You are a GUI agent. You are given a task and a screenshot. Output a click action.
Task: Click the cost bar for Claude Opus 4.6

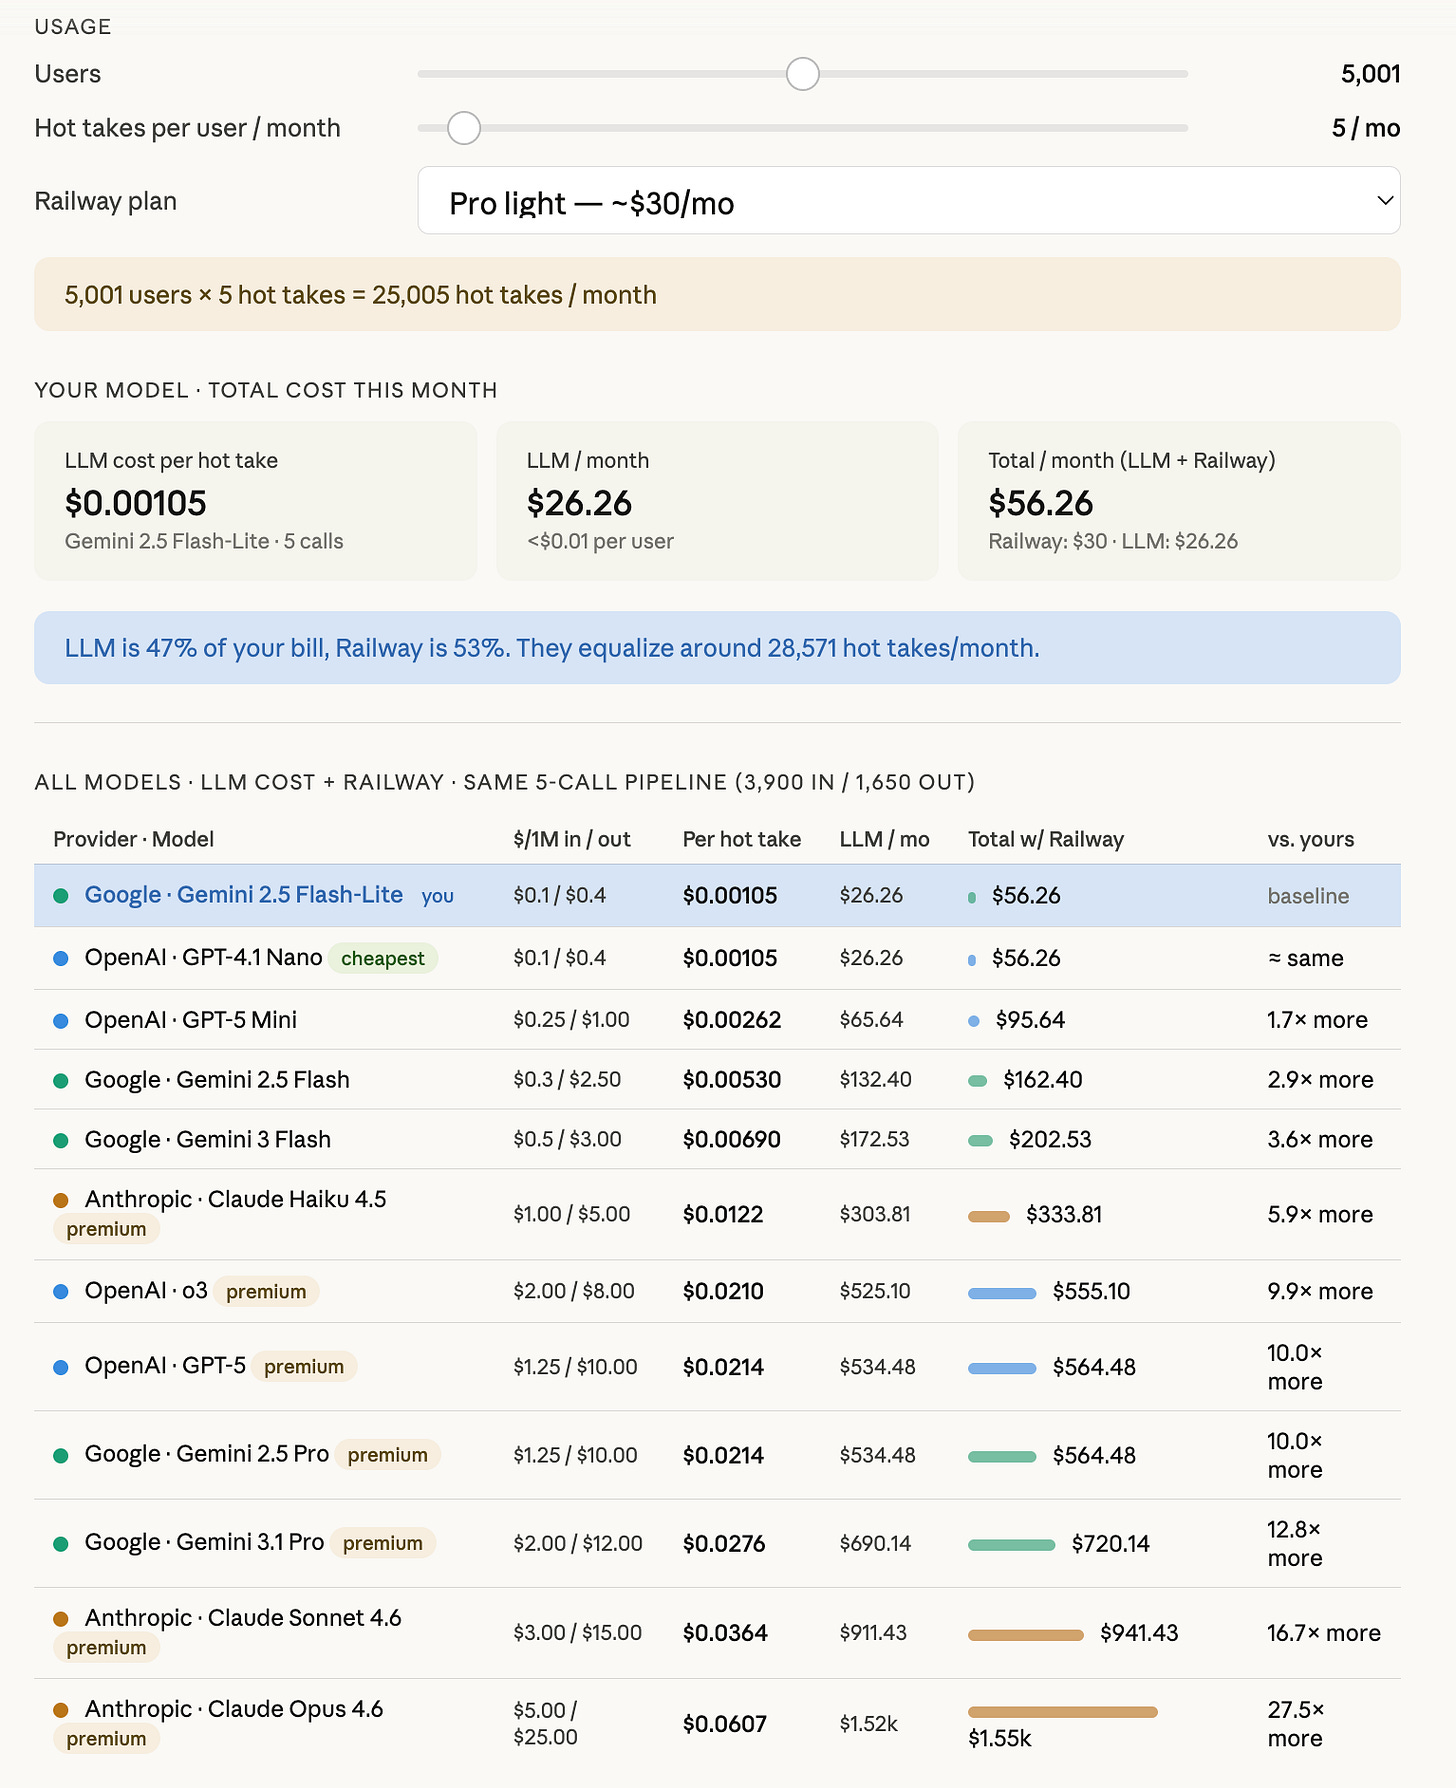click(x=1062, y=1712)
